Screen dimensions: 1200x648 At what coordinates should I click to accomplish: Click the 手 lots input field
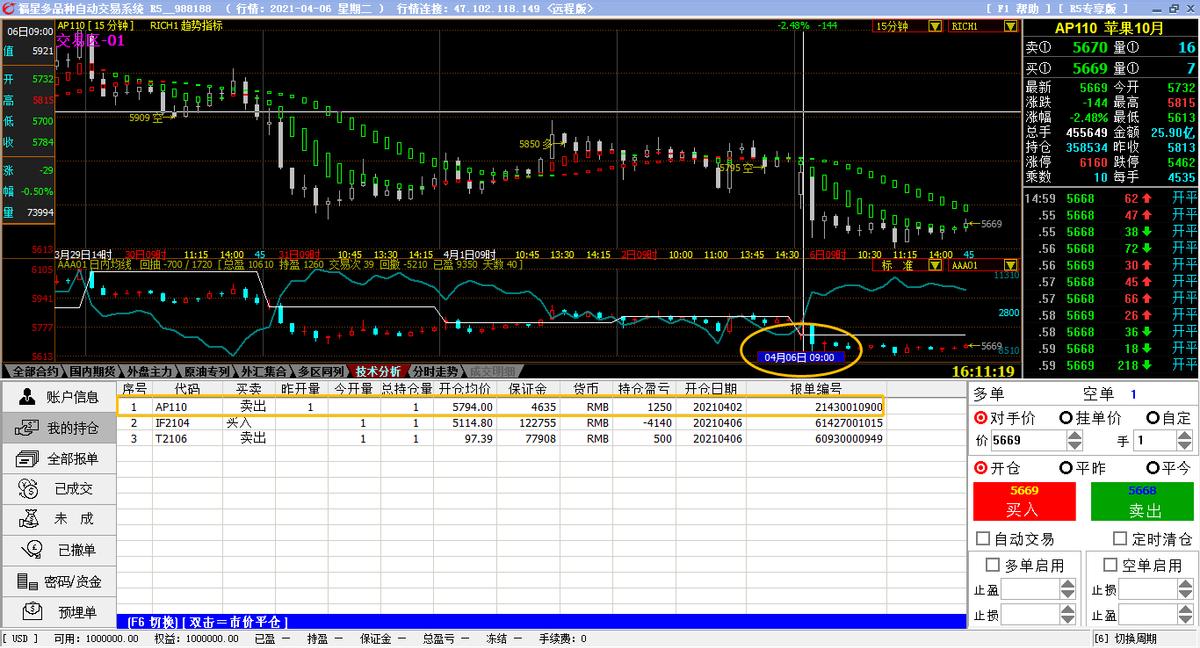pyautogui.click(x=1156, y=440)
